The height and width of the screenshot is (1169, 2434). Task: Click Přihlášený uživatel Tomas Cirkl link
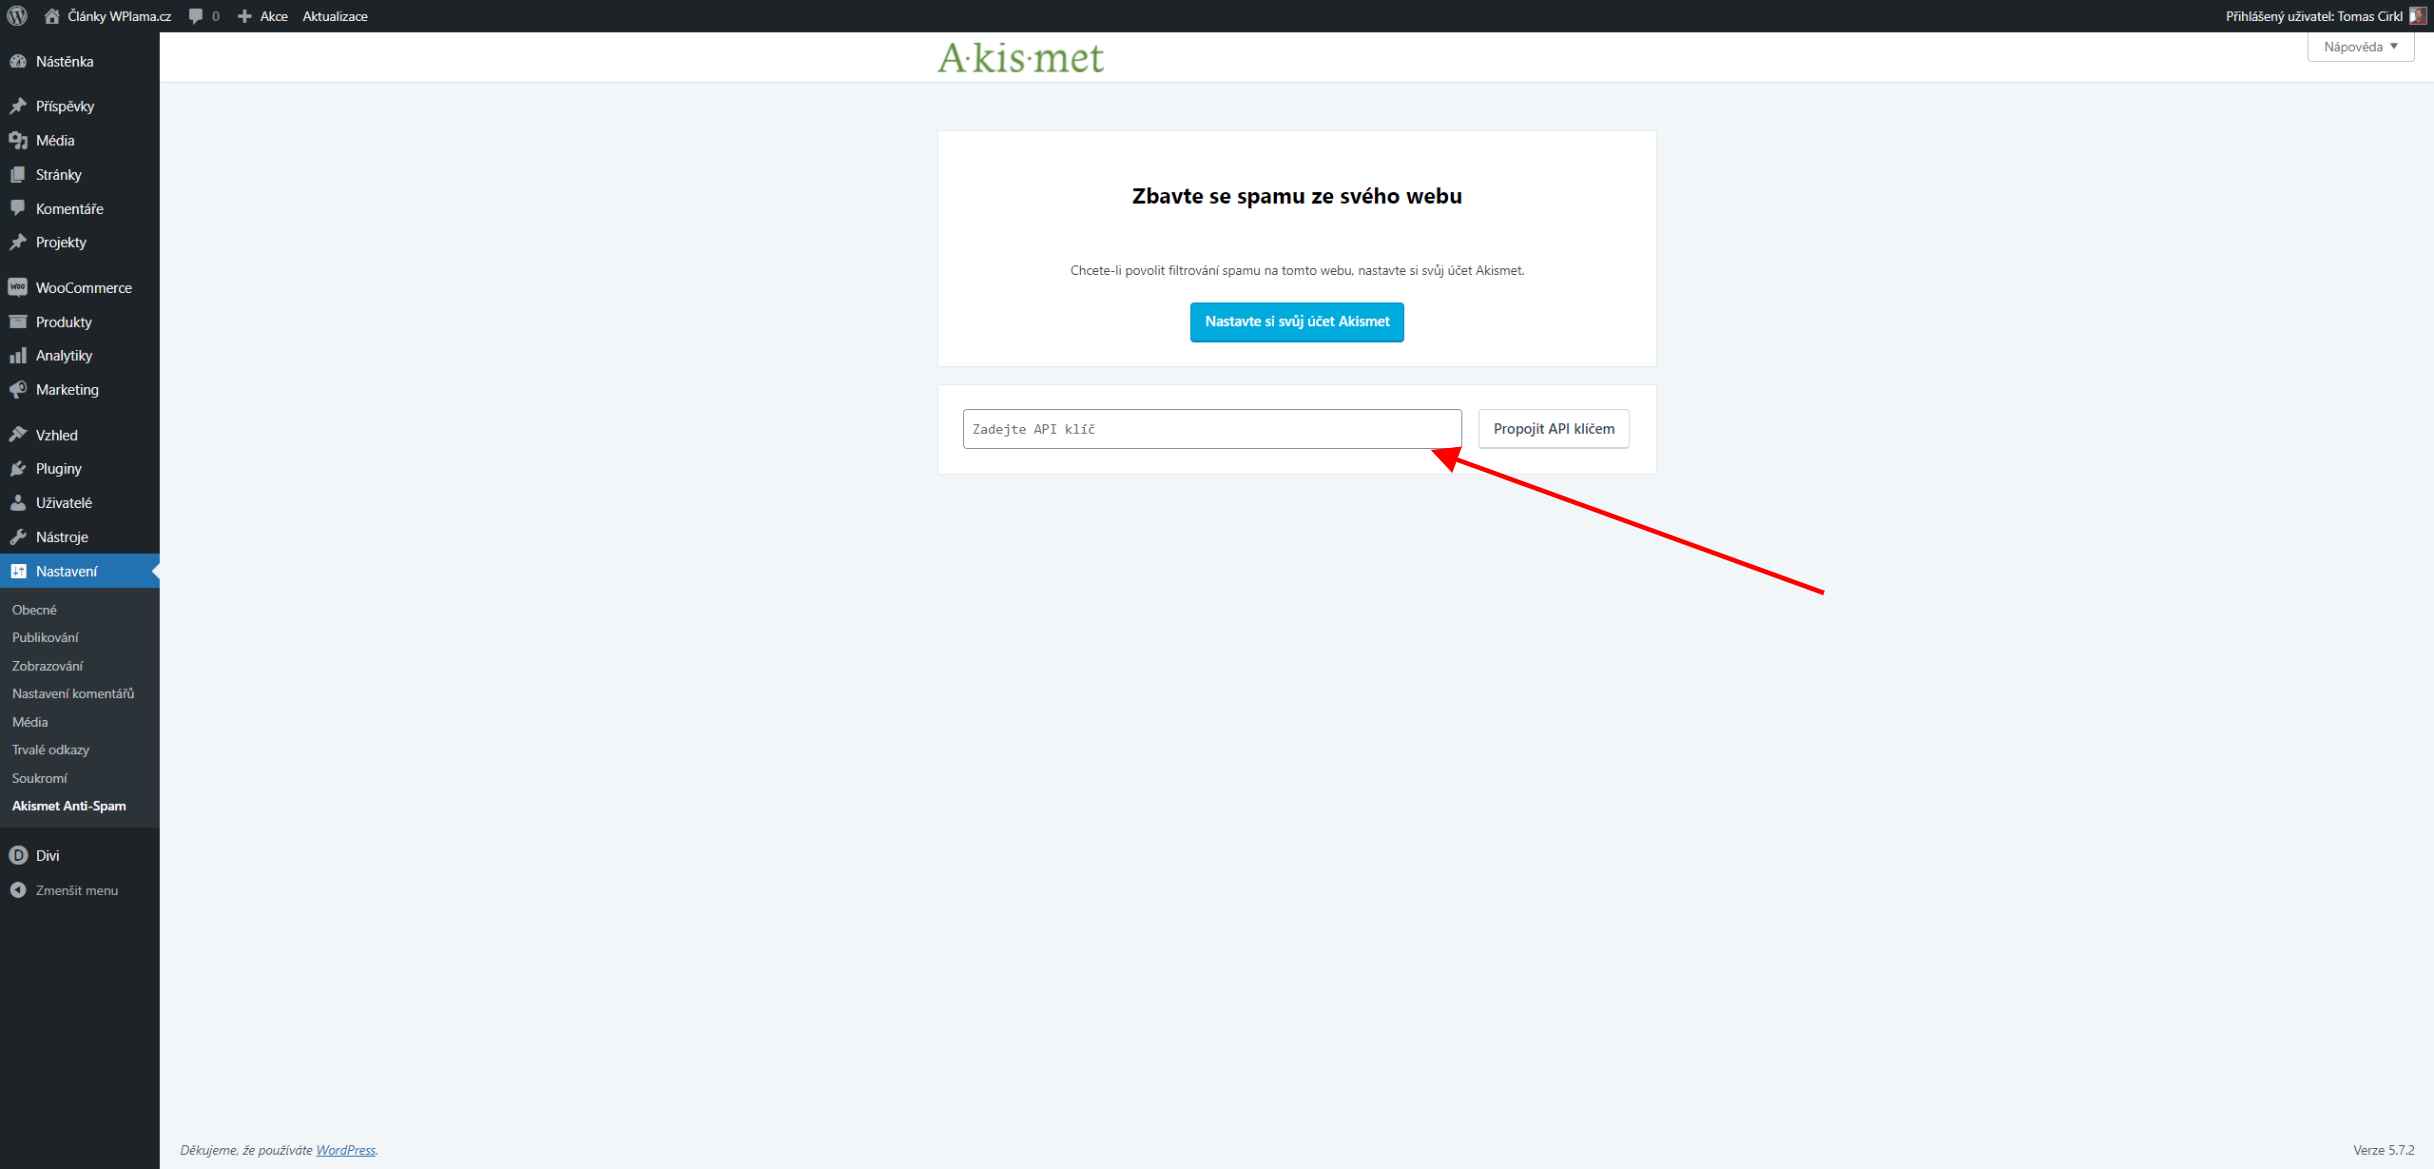[2314, 16]
